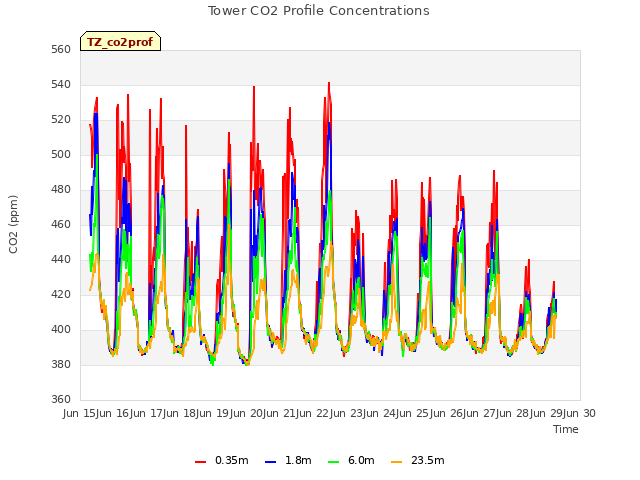This screenshot has height=480, width=640.
Task: Click the Jun 29 x-axis tick label
Action: pyautogui.click(x=547, y=413)
